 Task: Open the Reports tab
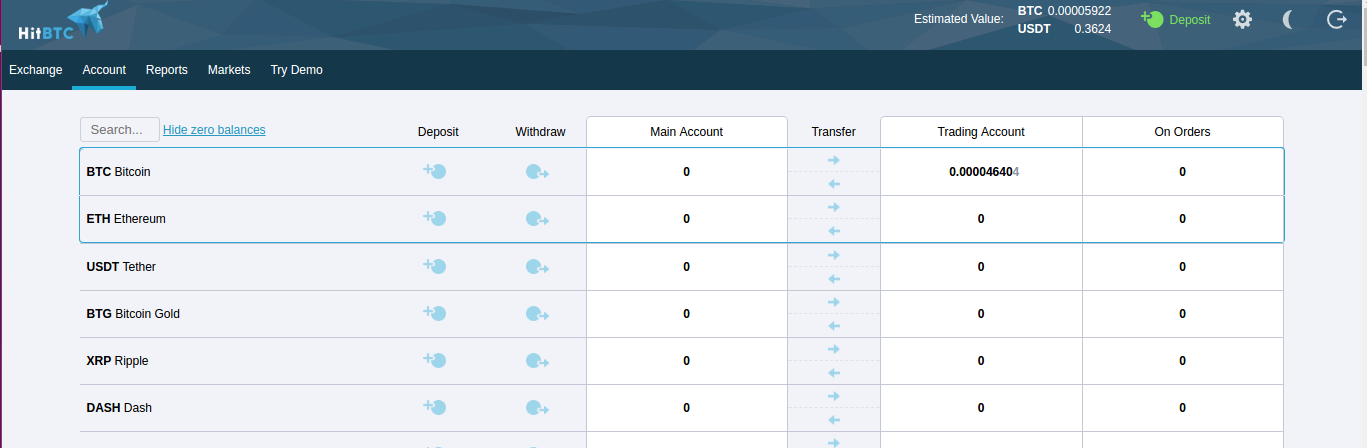(x=167, y=70)
